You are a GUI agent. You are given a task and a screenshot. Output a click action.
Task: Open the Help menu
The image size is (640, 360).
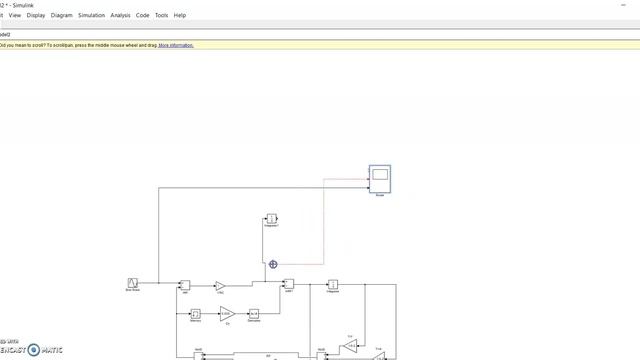pyautogui.click(x=180, y=15)
